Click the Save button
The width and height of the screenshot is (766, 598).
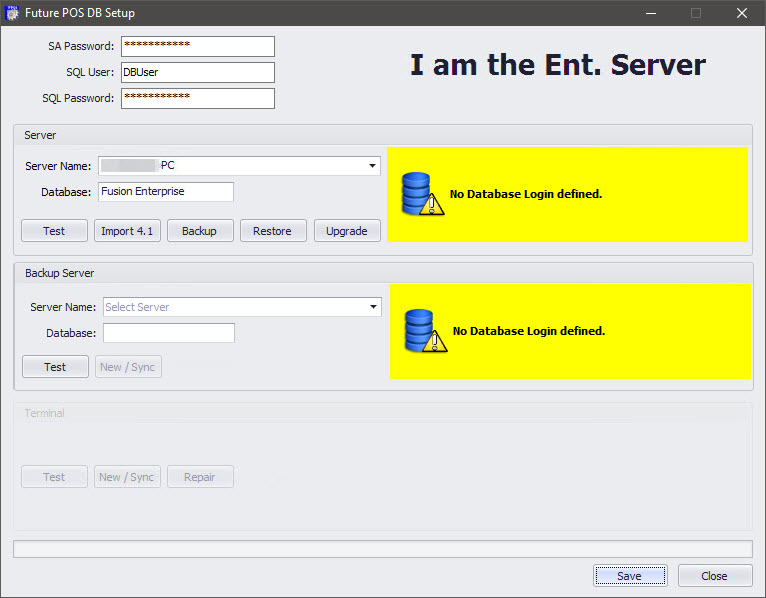629,576
